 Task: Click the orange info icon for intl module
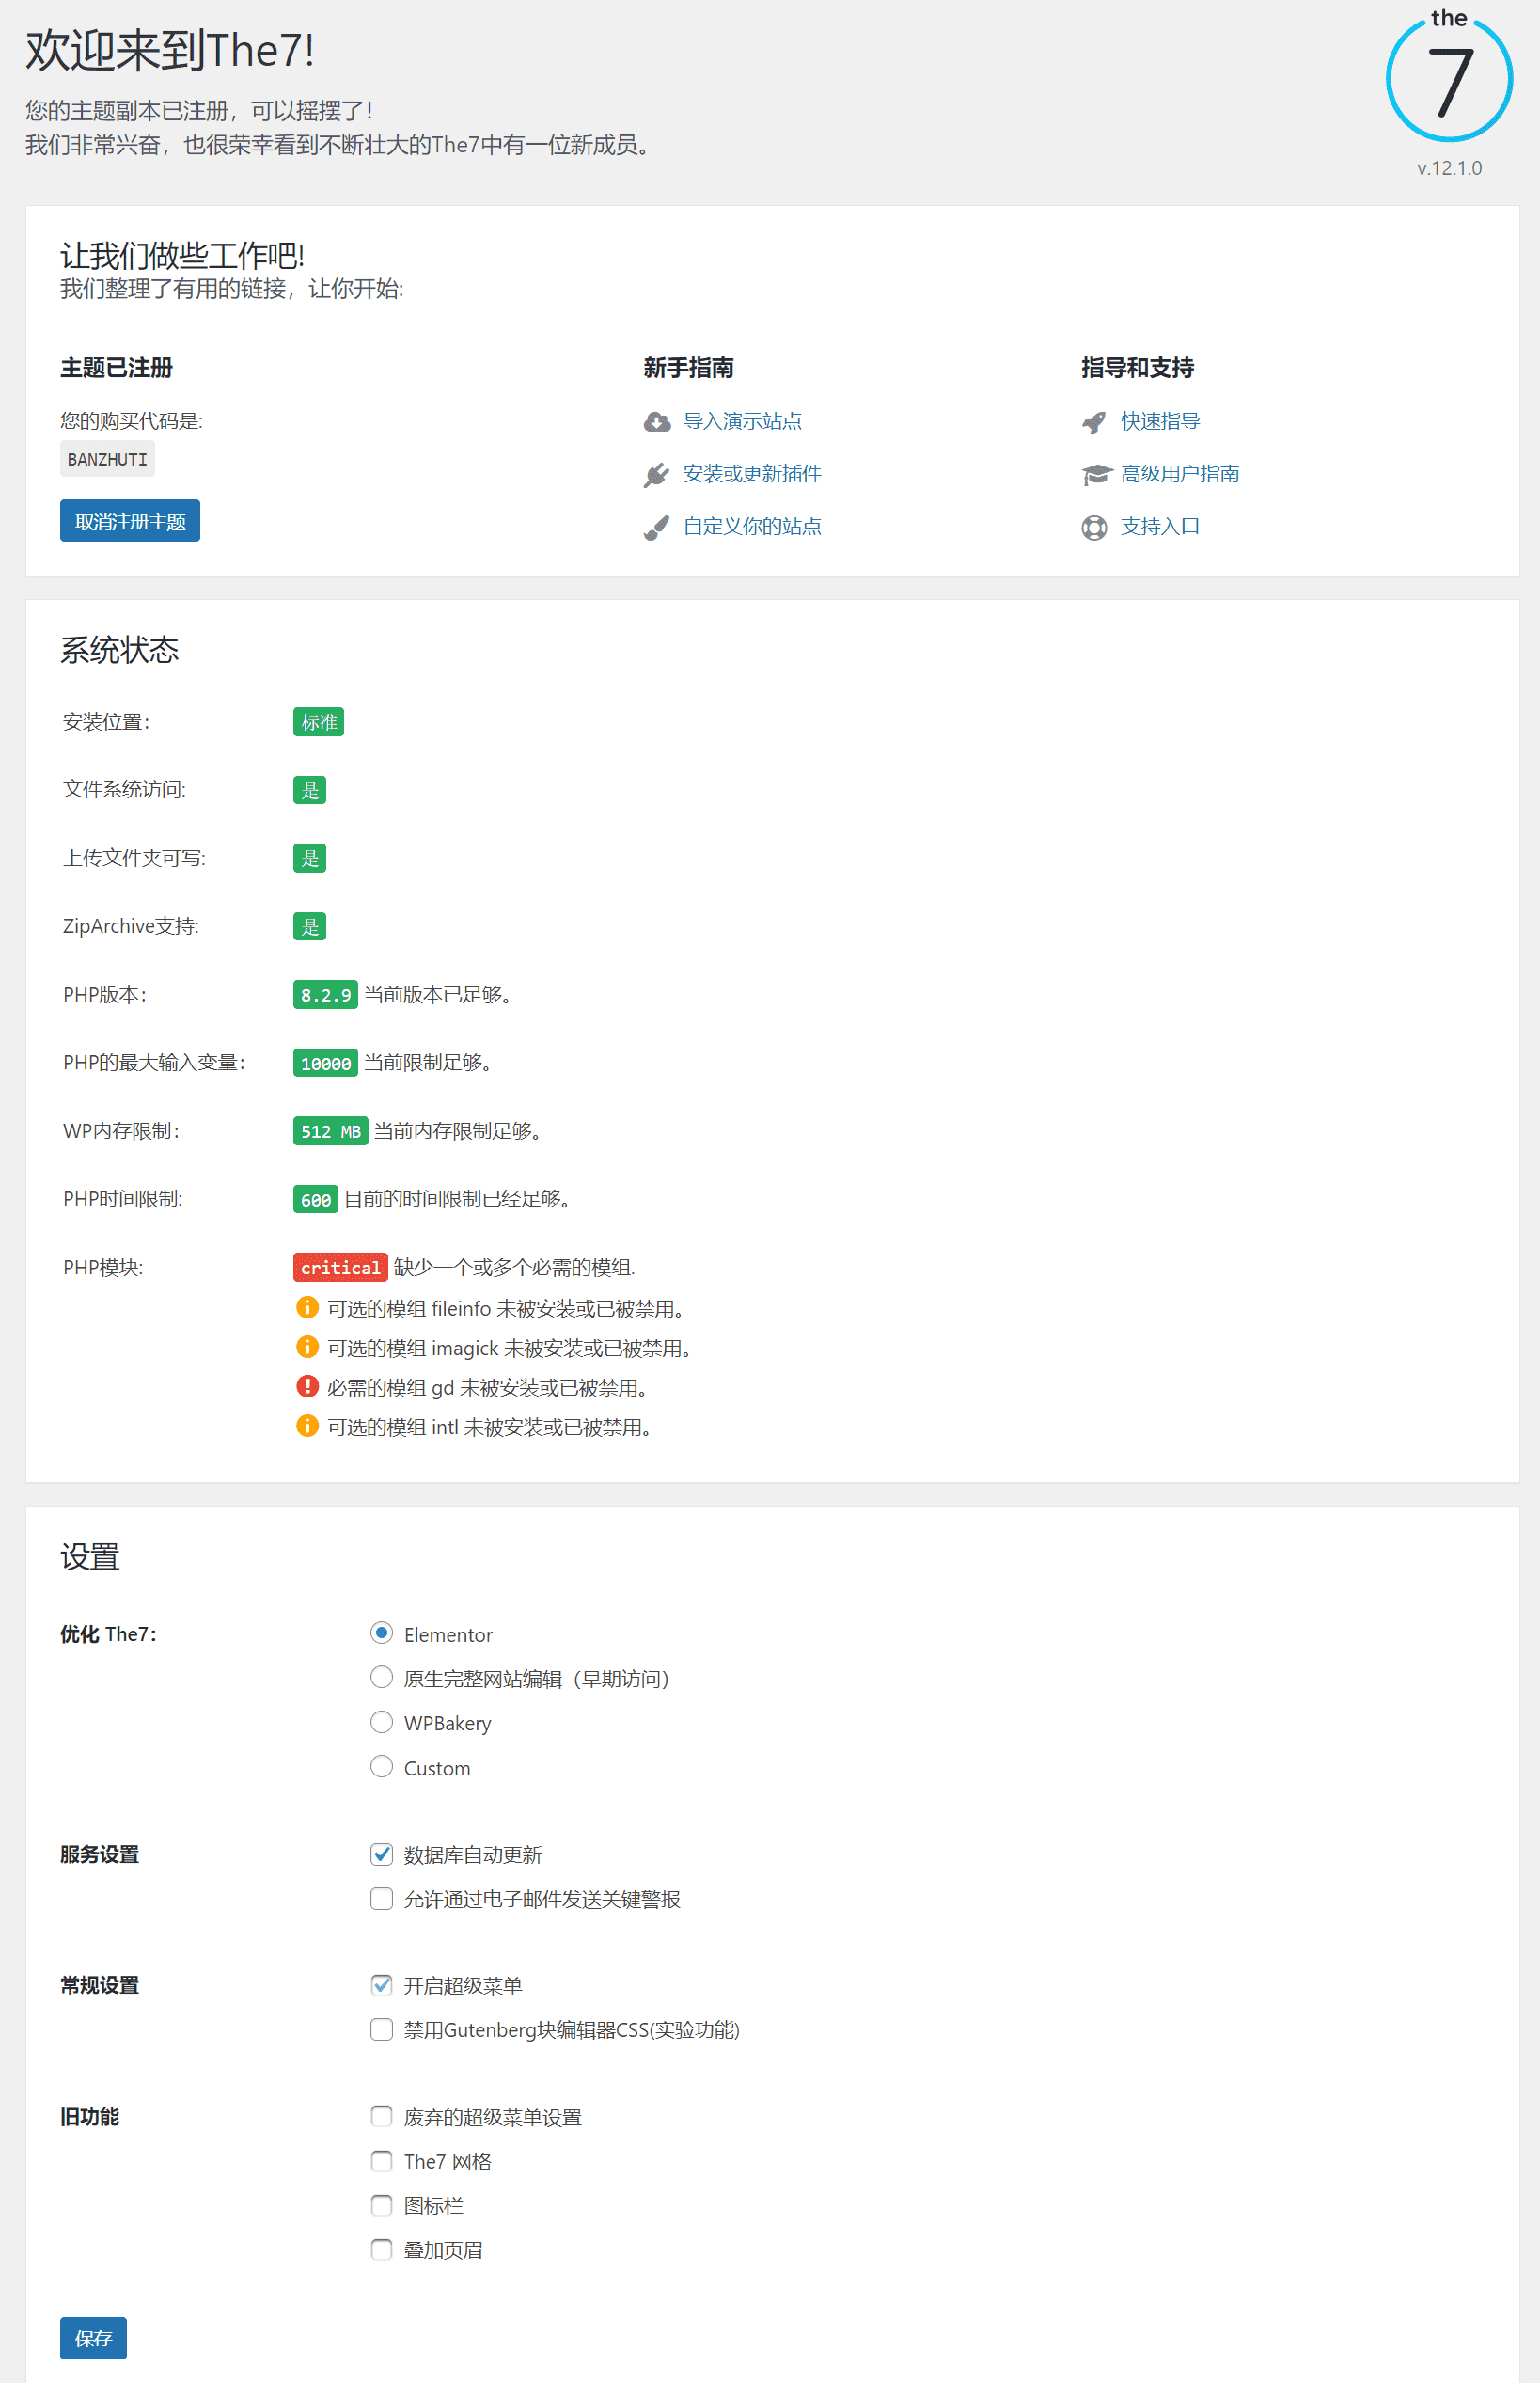coord(308,1426)
